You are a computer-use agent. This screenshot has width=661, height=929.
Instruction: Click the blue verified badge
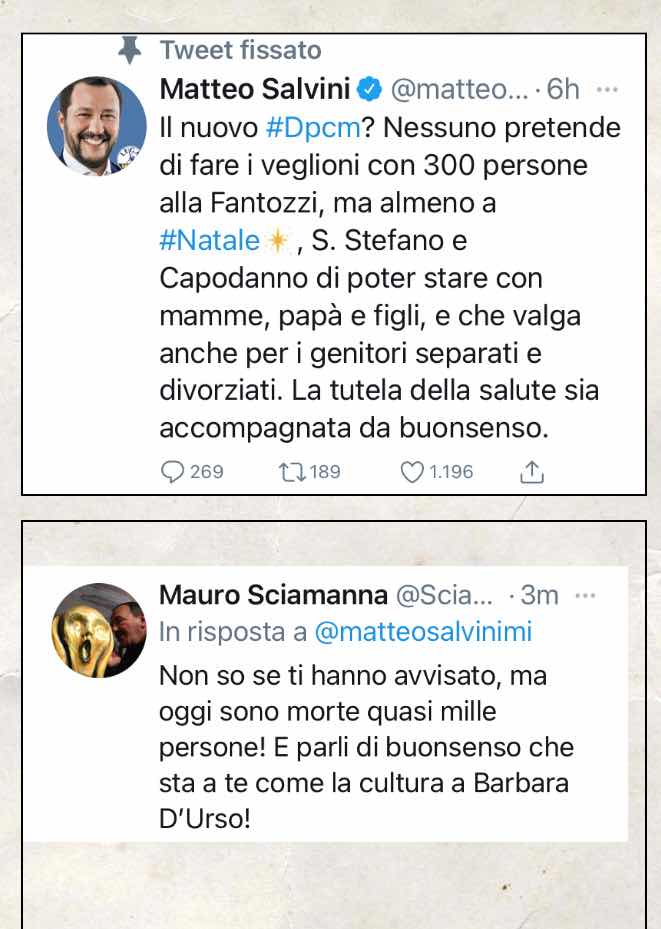click(x=370, y=89)
